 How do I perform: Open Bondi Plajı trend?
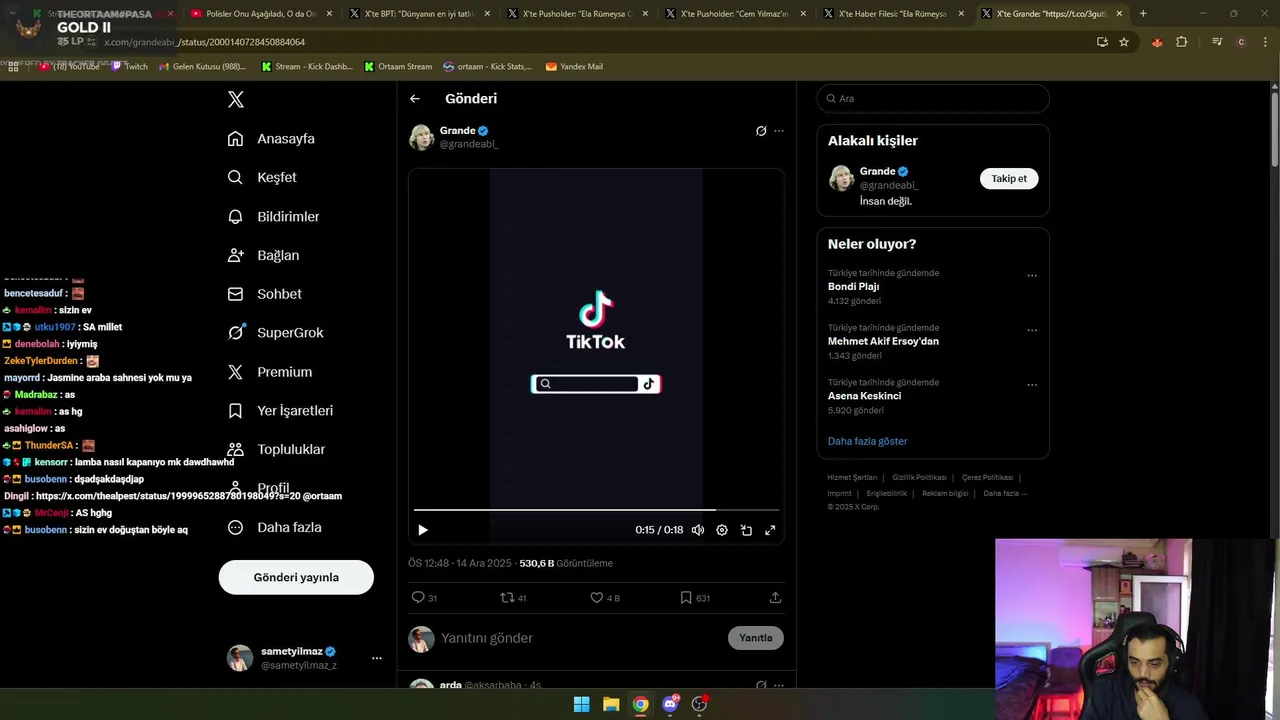tap(854, 287)
